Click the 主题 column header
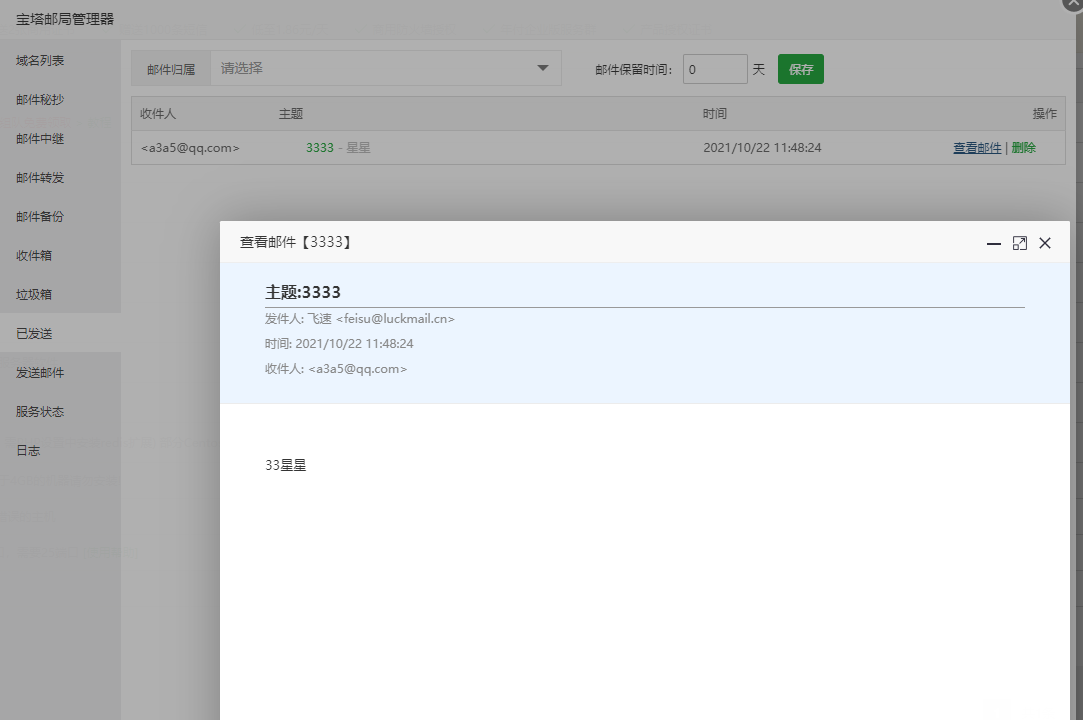 291,114
